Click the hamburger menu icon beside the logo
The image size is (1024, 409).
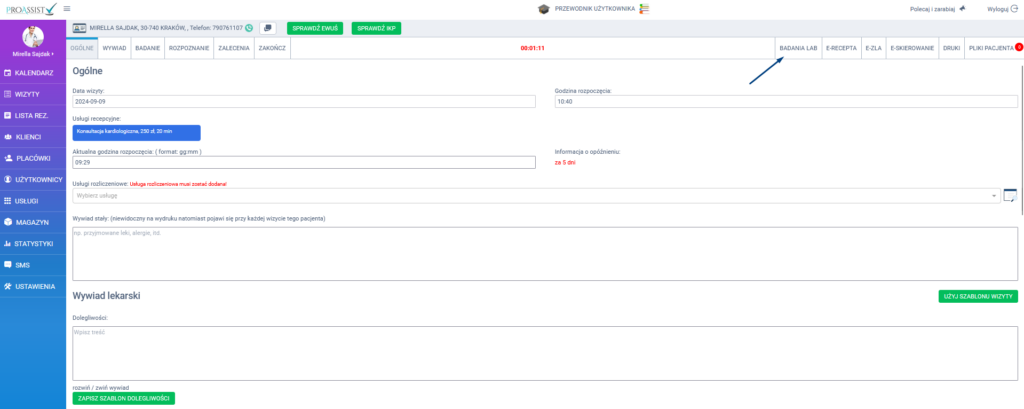(66, 8)
